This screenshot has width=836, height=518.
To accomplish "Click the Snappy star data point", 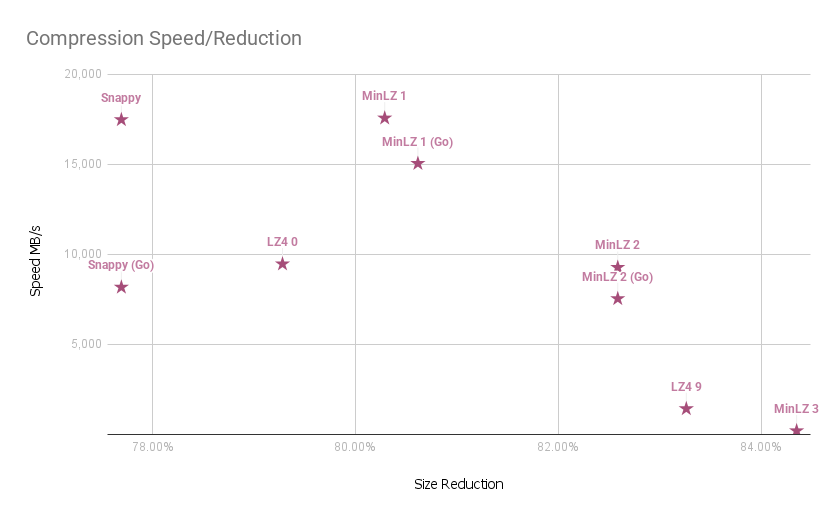I will pos(121,119).
